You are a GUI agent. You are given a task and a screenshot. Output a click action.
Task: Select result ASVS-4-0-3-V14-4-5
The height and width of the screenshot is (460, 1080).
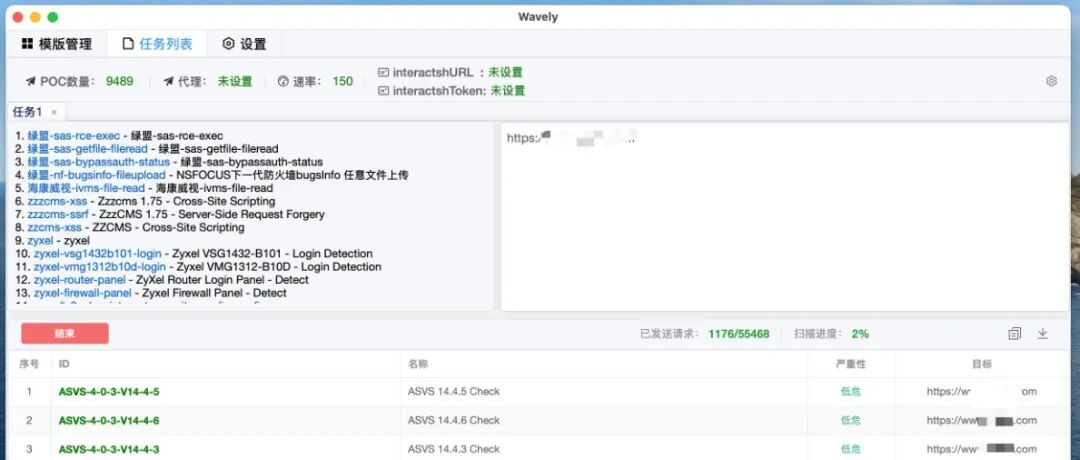click(109, 392)
